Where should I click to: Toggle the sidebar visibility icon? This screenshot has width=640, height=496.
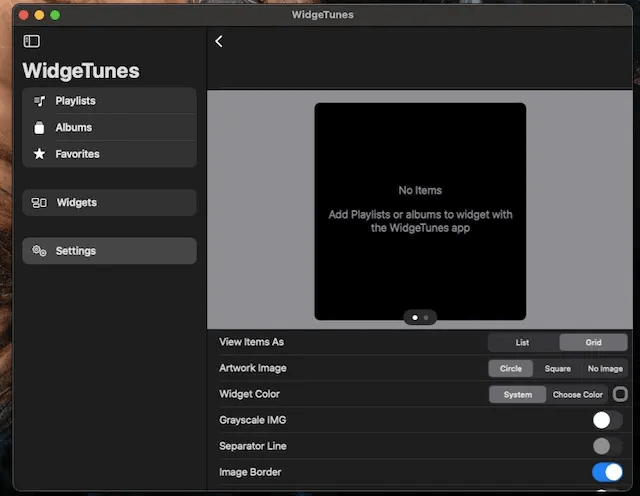point(32,41)
